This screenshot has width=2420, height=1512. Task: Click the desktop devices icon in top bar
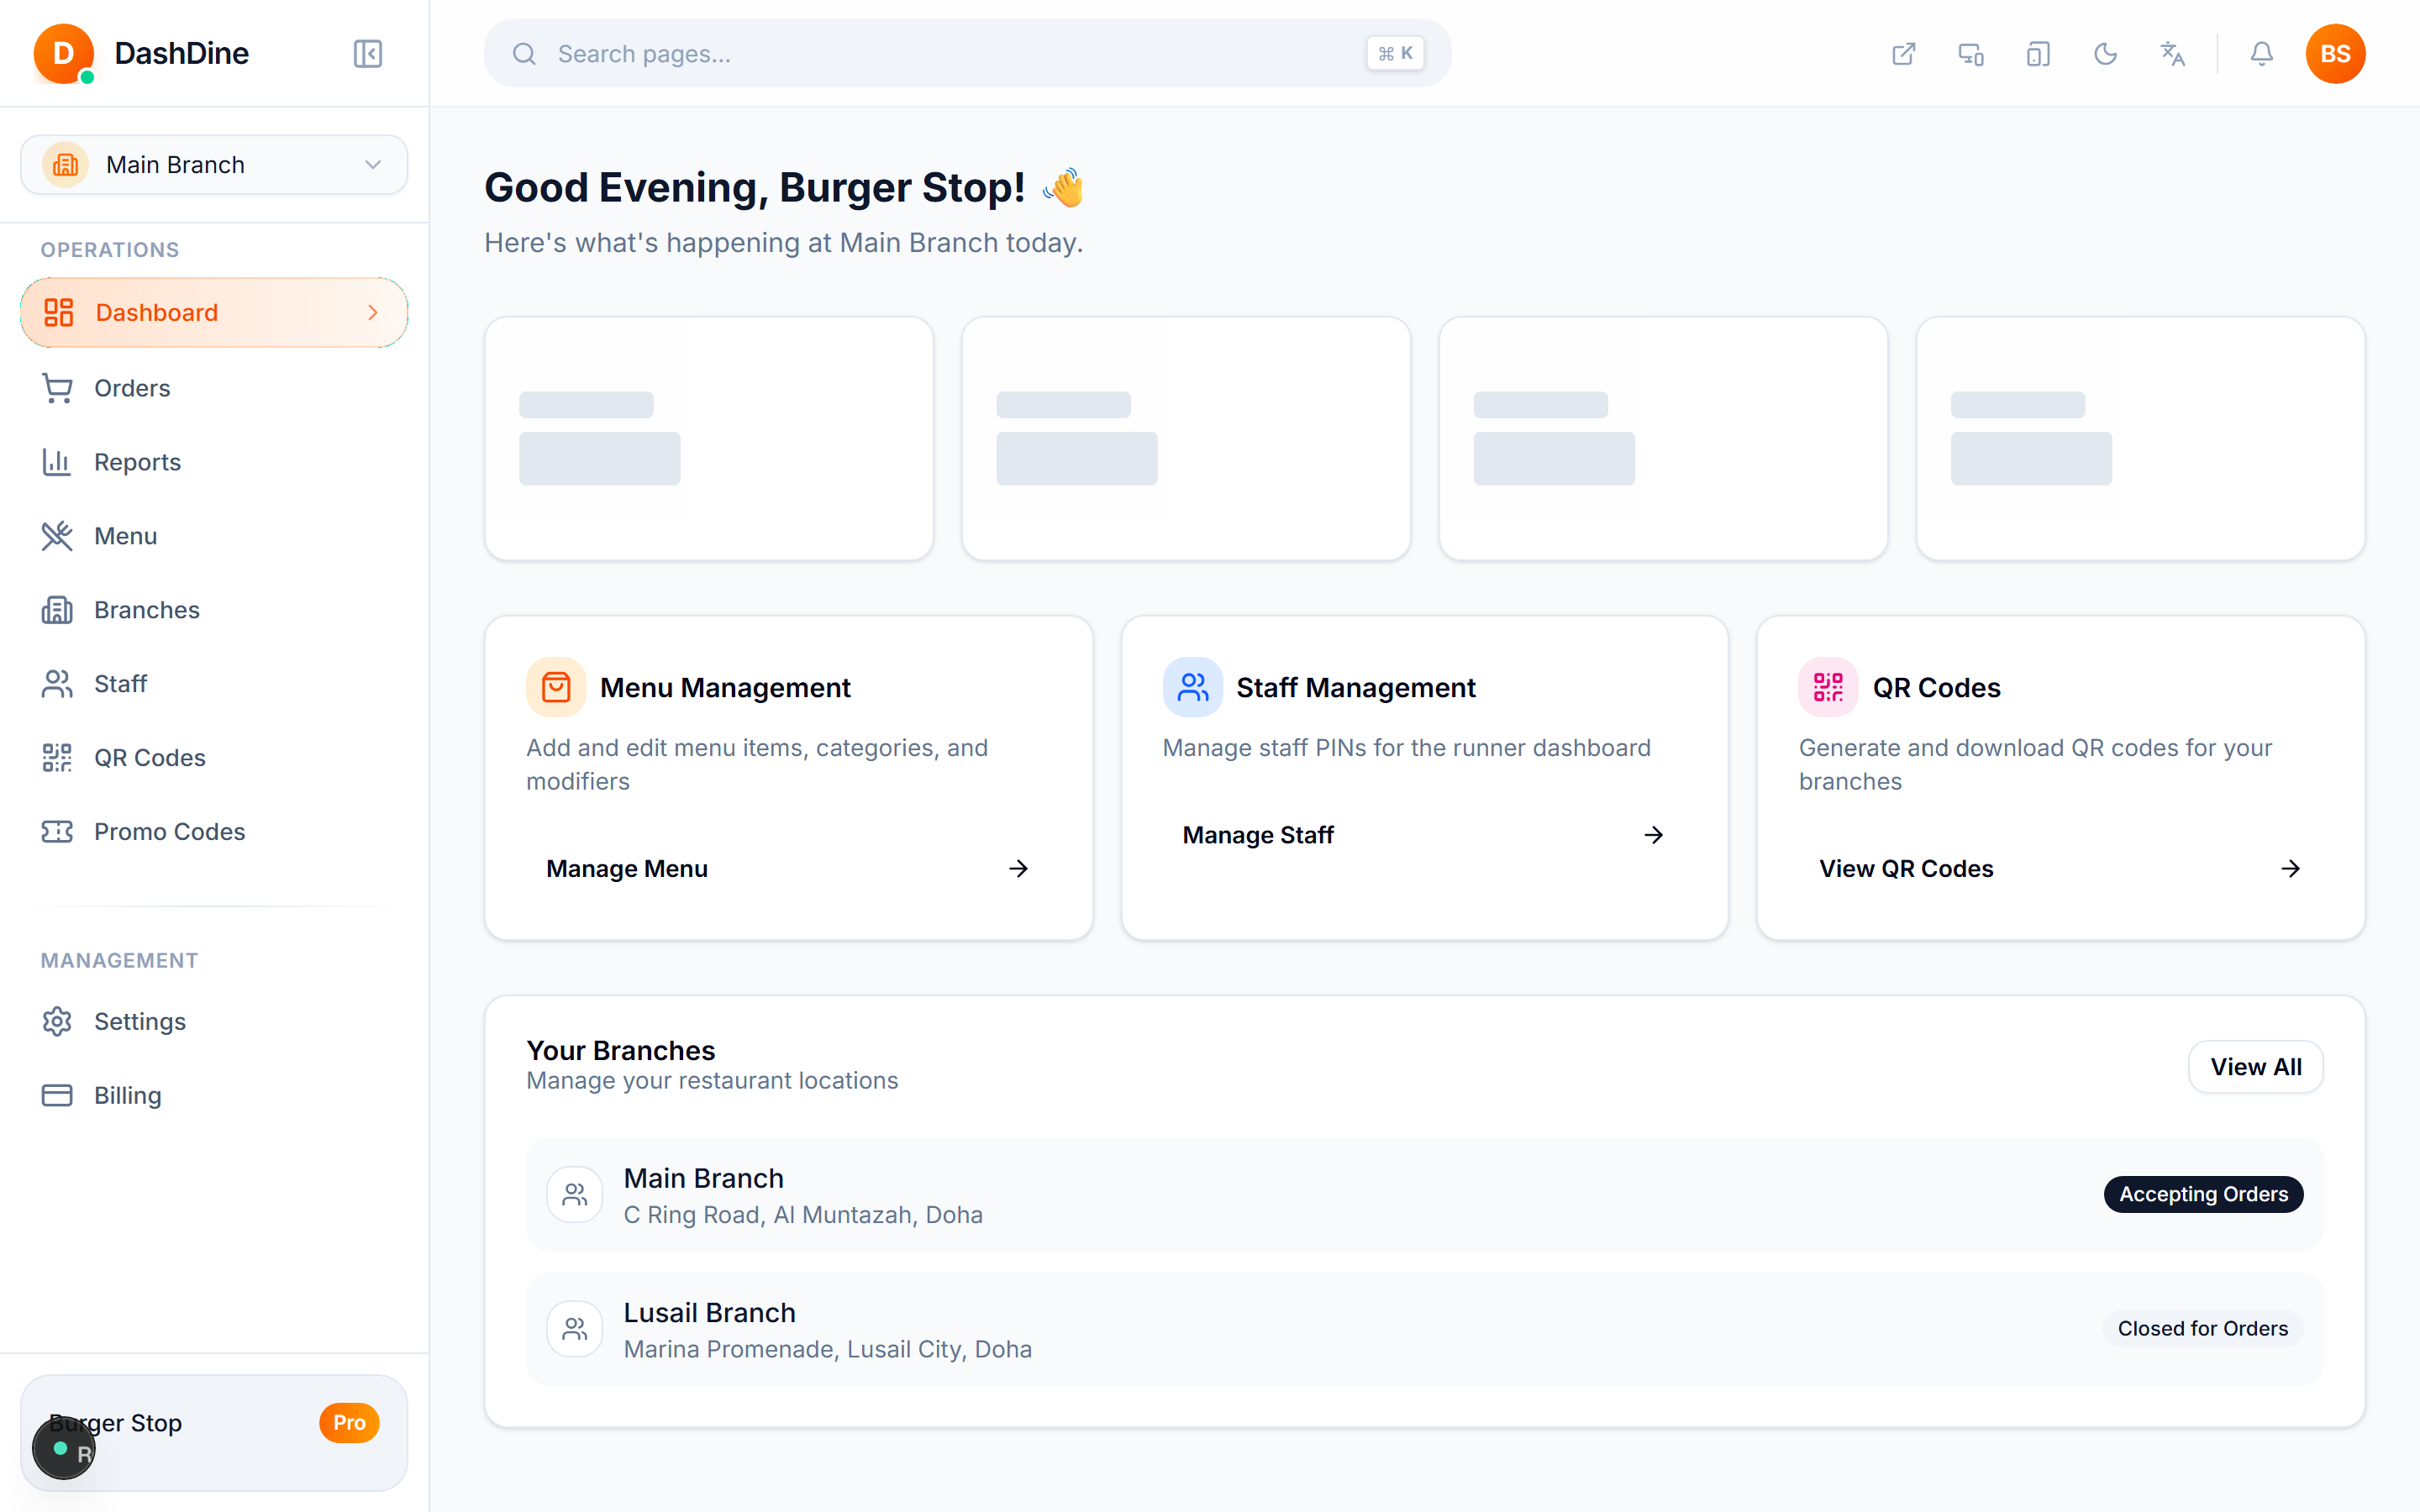click(x=1971, y=53)
